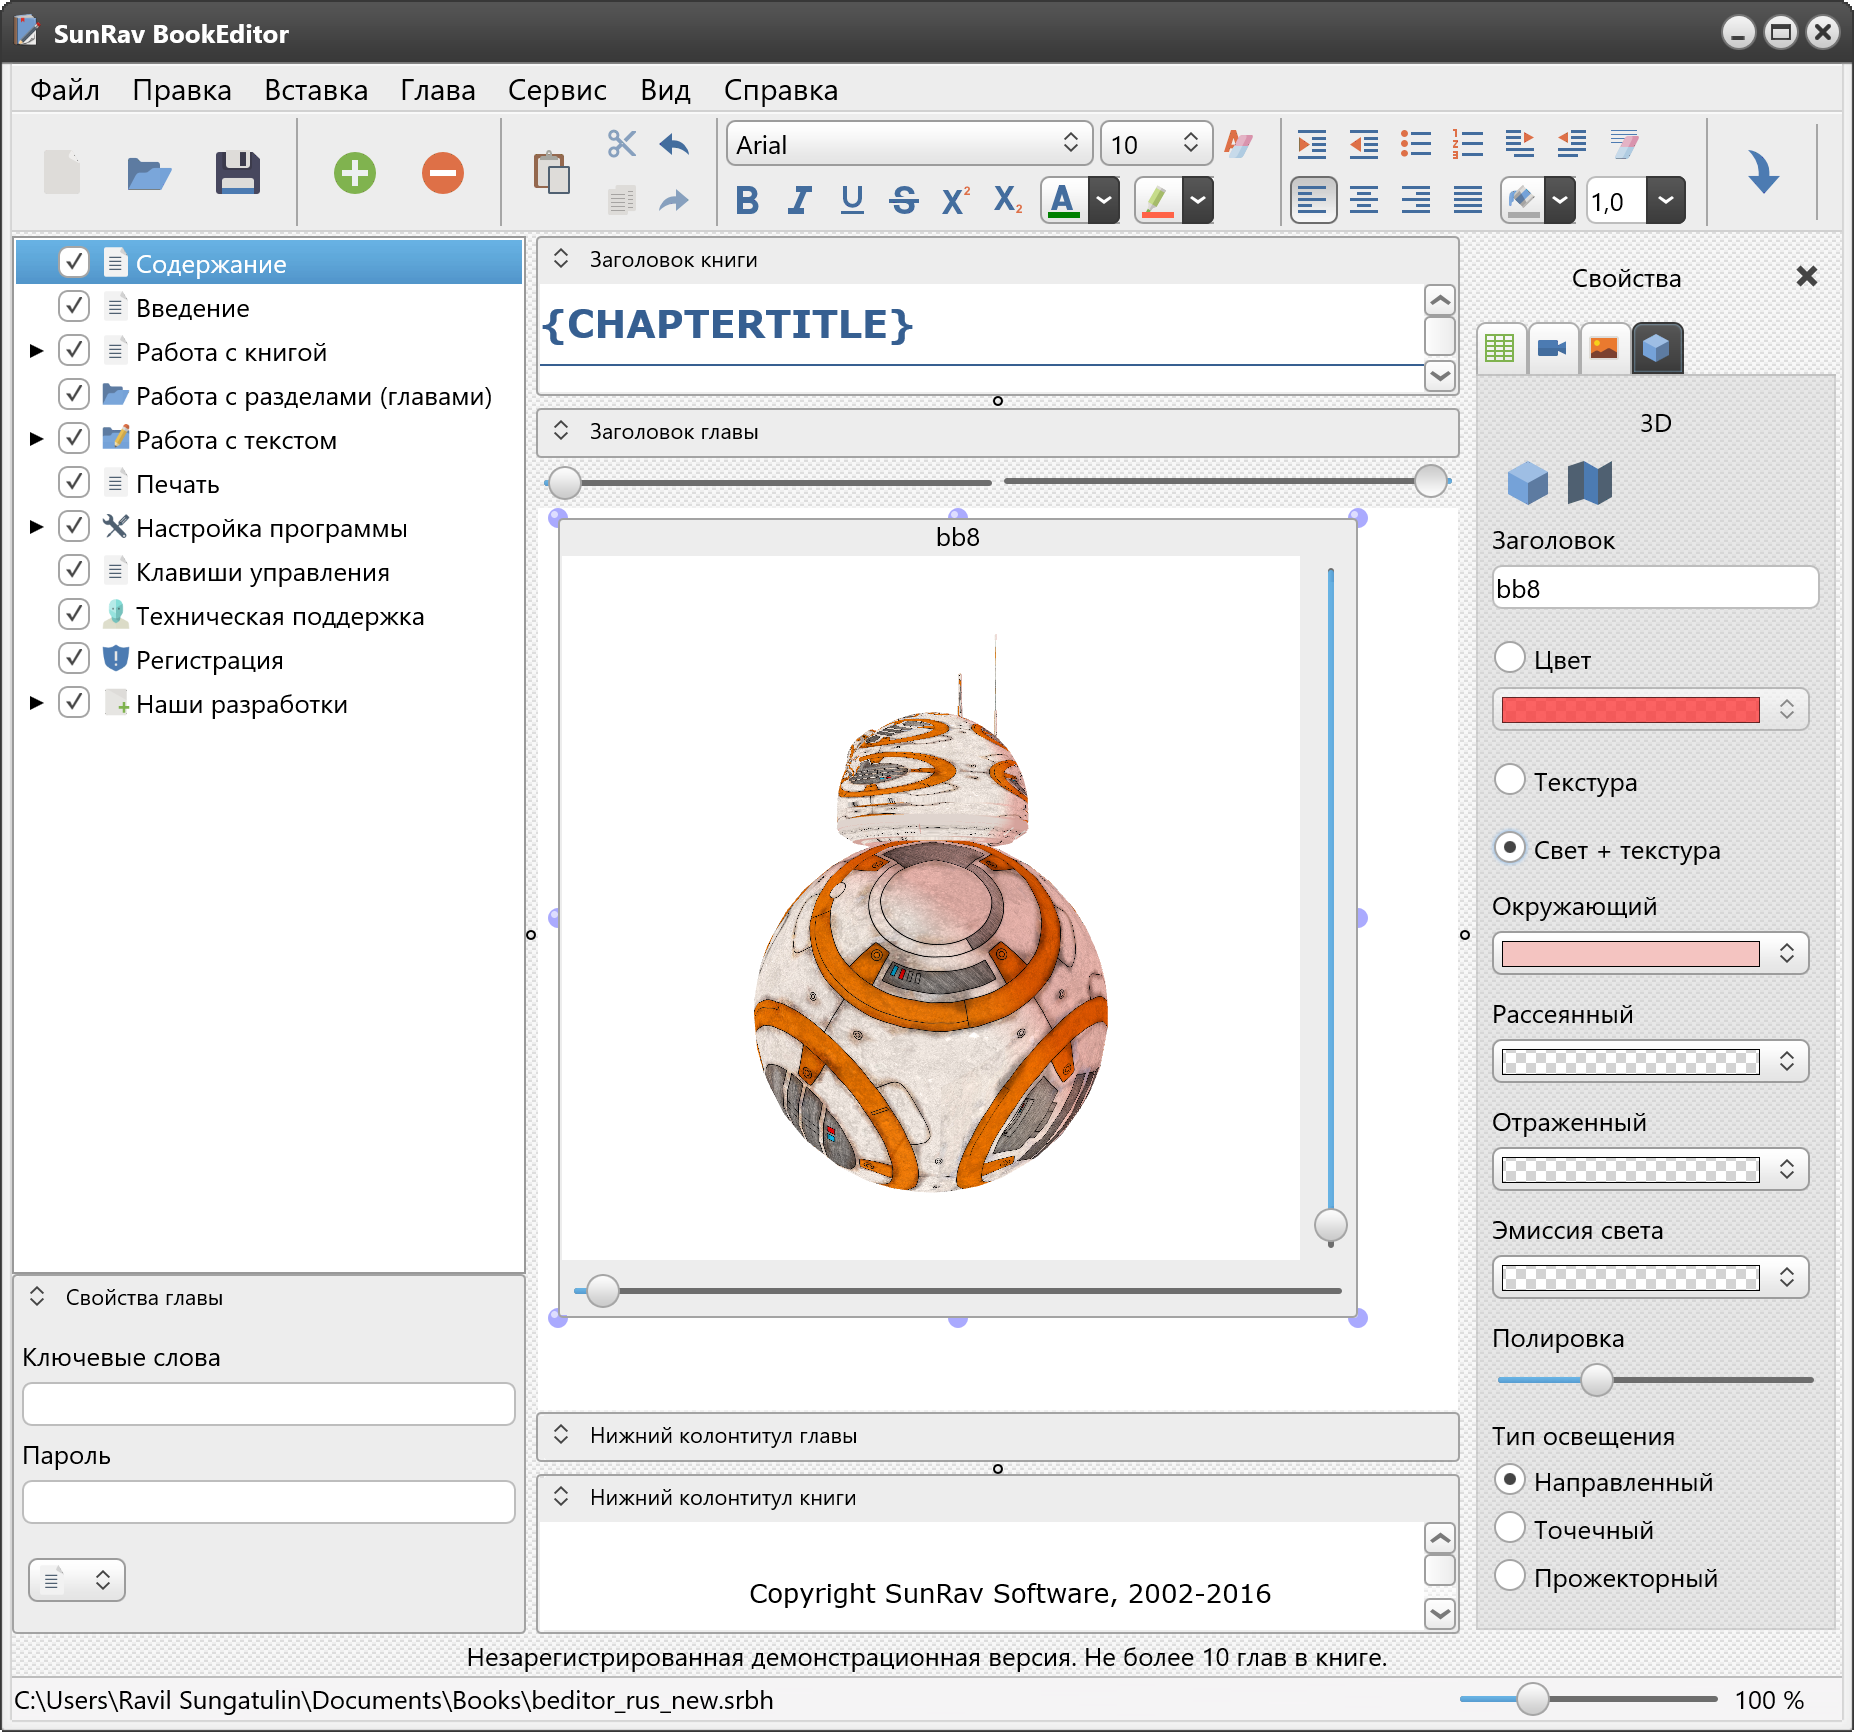This screenshot has width=1854, height=1732.
Task: Choose Точечный lighting type
Action: tap(1510, 1528)
